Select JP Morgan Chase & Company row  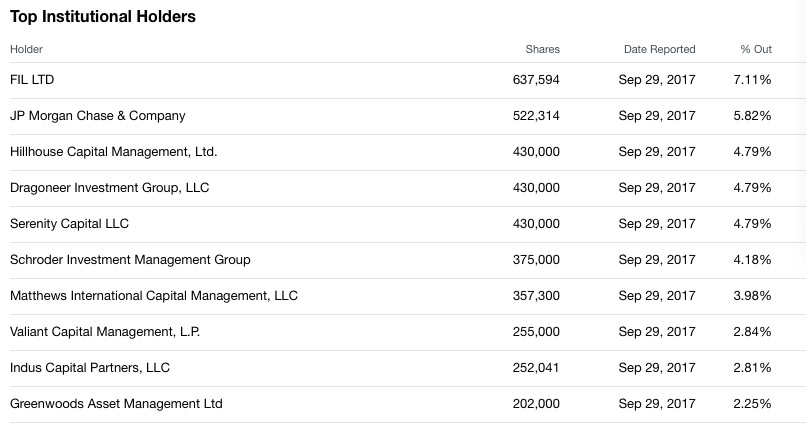(x=97, y=116)
